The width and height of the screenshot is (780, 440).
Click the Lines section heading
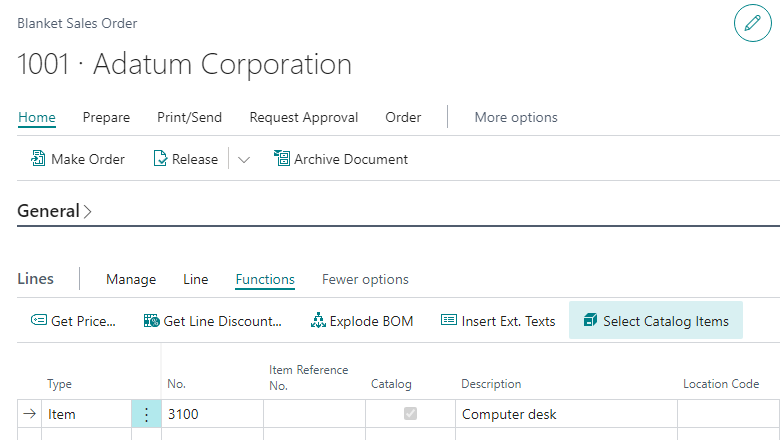point(35,279)
